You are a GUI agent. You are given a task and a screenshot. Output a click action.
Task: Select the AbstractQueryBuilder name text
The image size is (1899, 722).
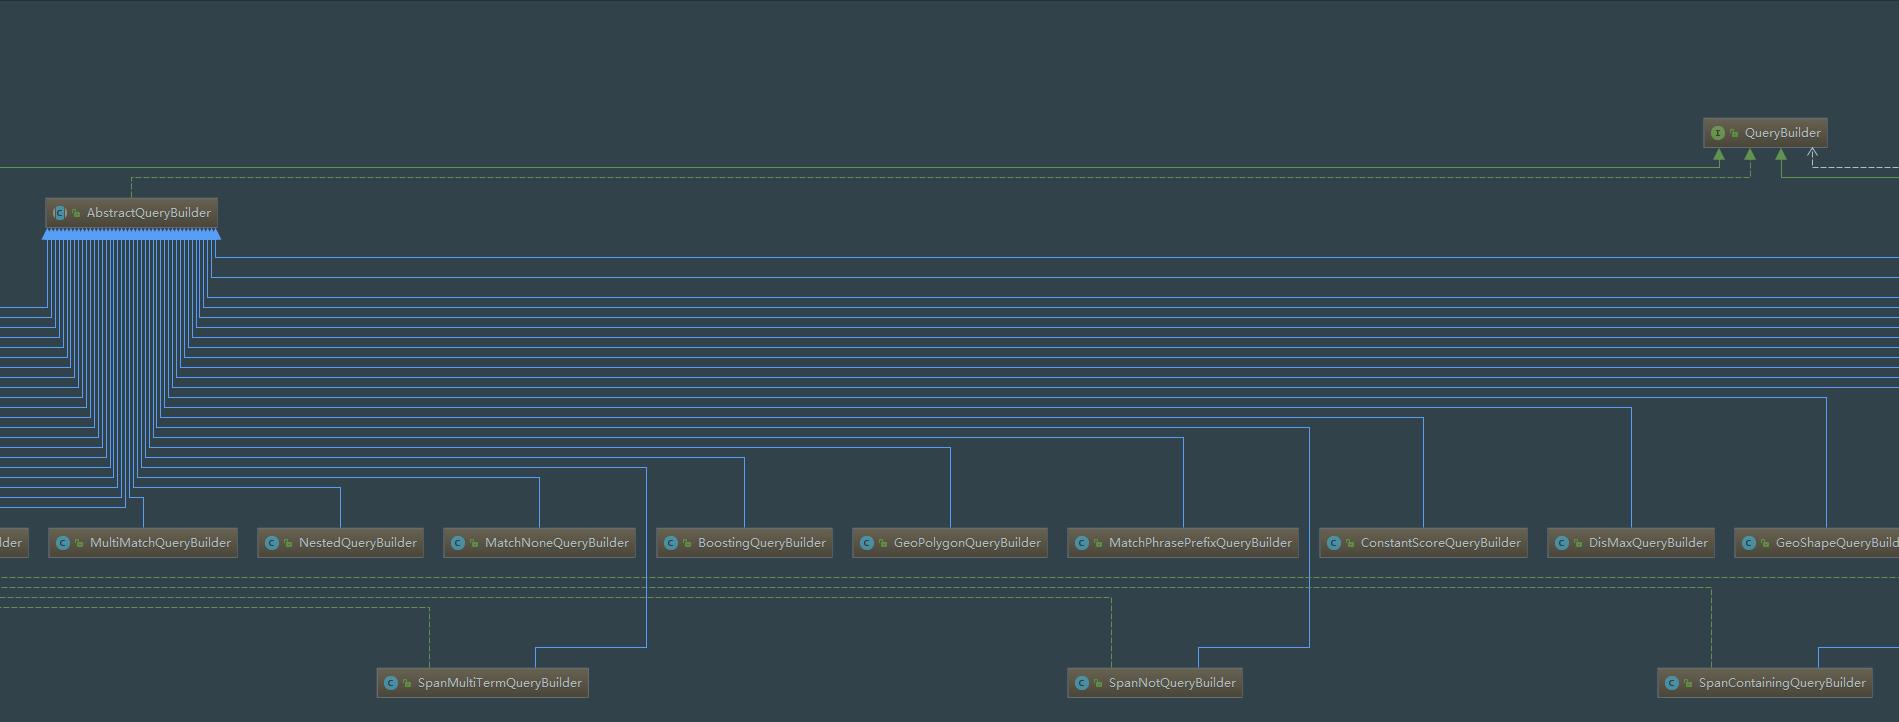[x=148, y=213]
